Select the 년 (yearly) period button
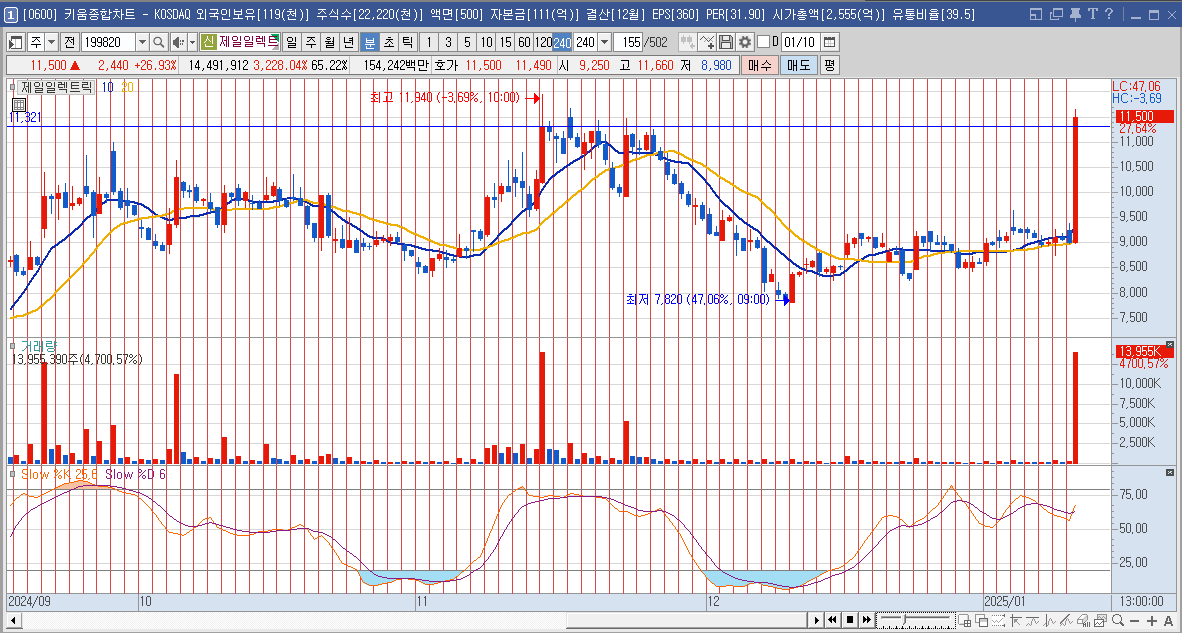1182x633 pixels. pos(347,42)
